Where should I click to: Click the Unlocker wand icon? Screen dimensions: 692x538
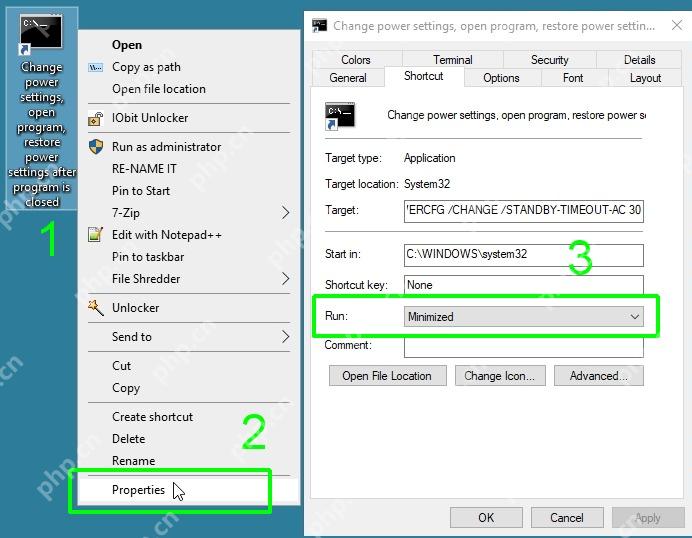(96, 308)
